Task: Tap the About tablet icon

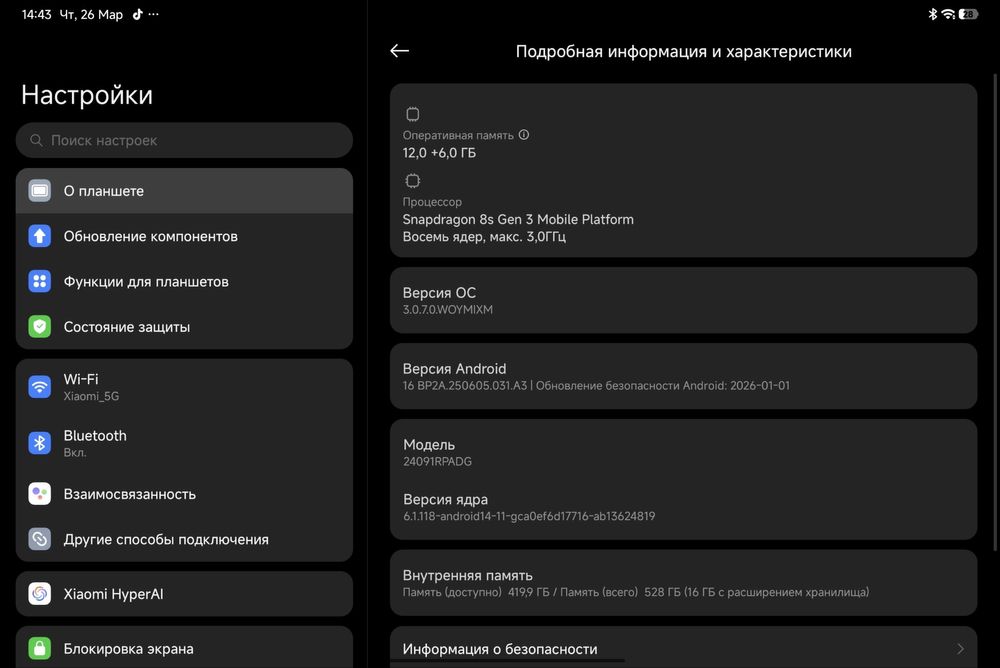Action: tap(40, 191)
